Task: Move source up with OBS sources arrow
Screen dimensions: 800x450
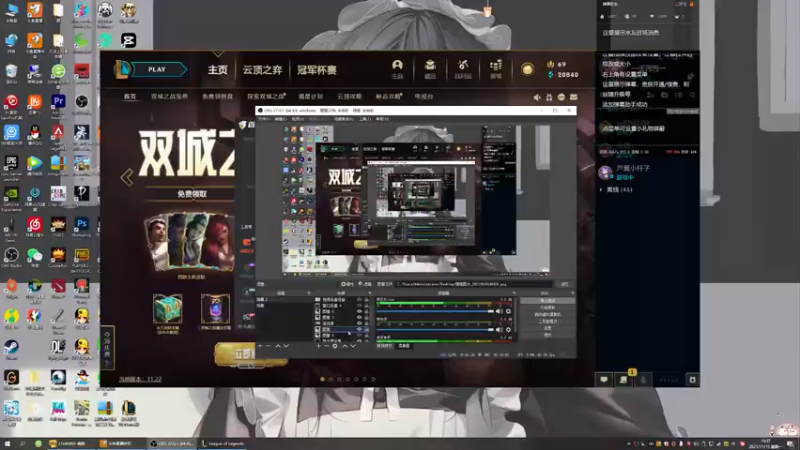Action: [344, 346]
